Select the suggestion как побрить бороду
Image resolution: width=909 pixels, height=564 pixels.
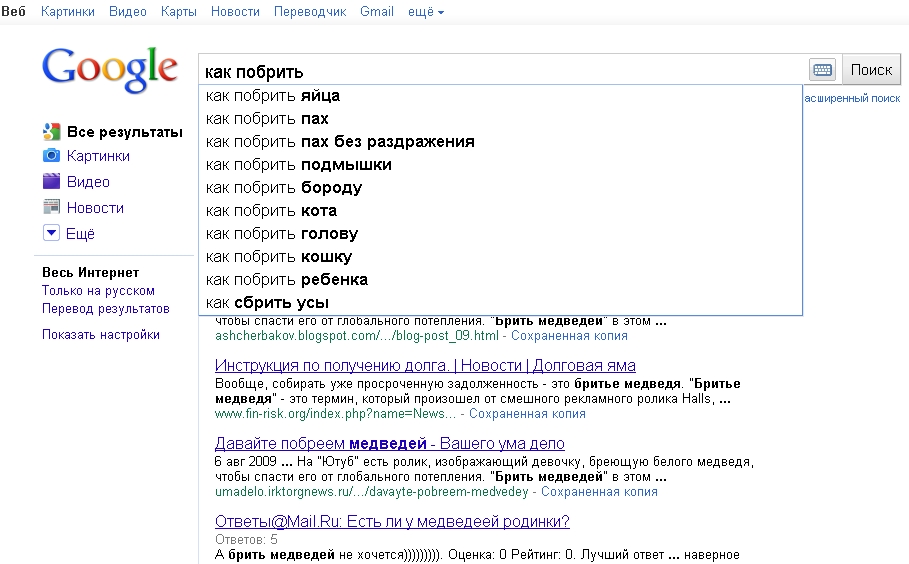tap(284, 188)
